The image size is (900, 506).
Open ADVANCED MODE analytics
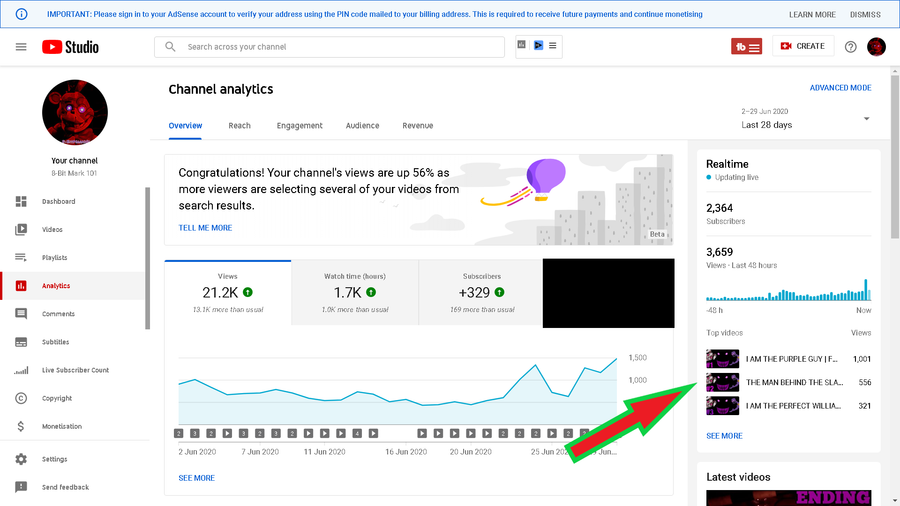point(840,88)
